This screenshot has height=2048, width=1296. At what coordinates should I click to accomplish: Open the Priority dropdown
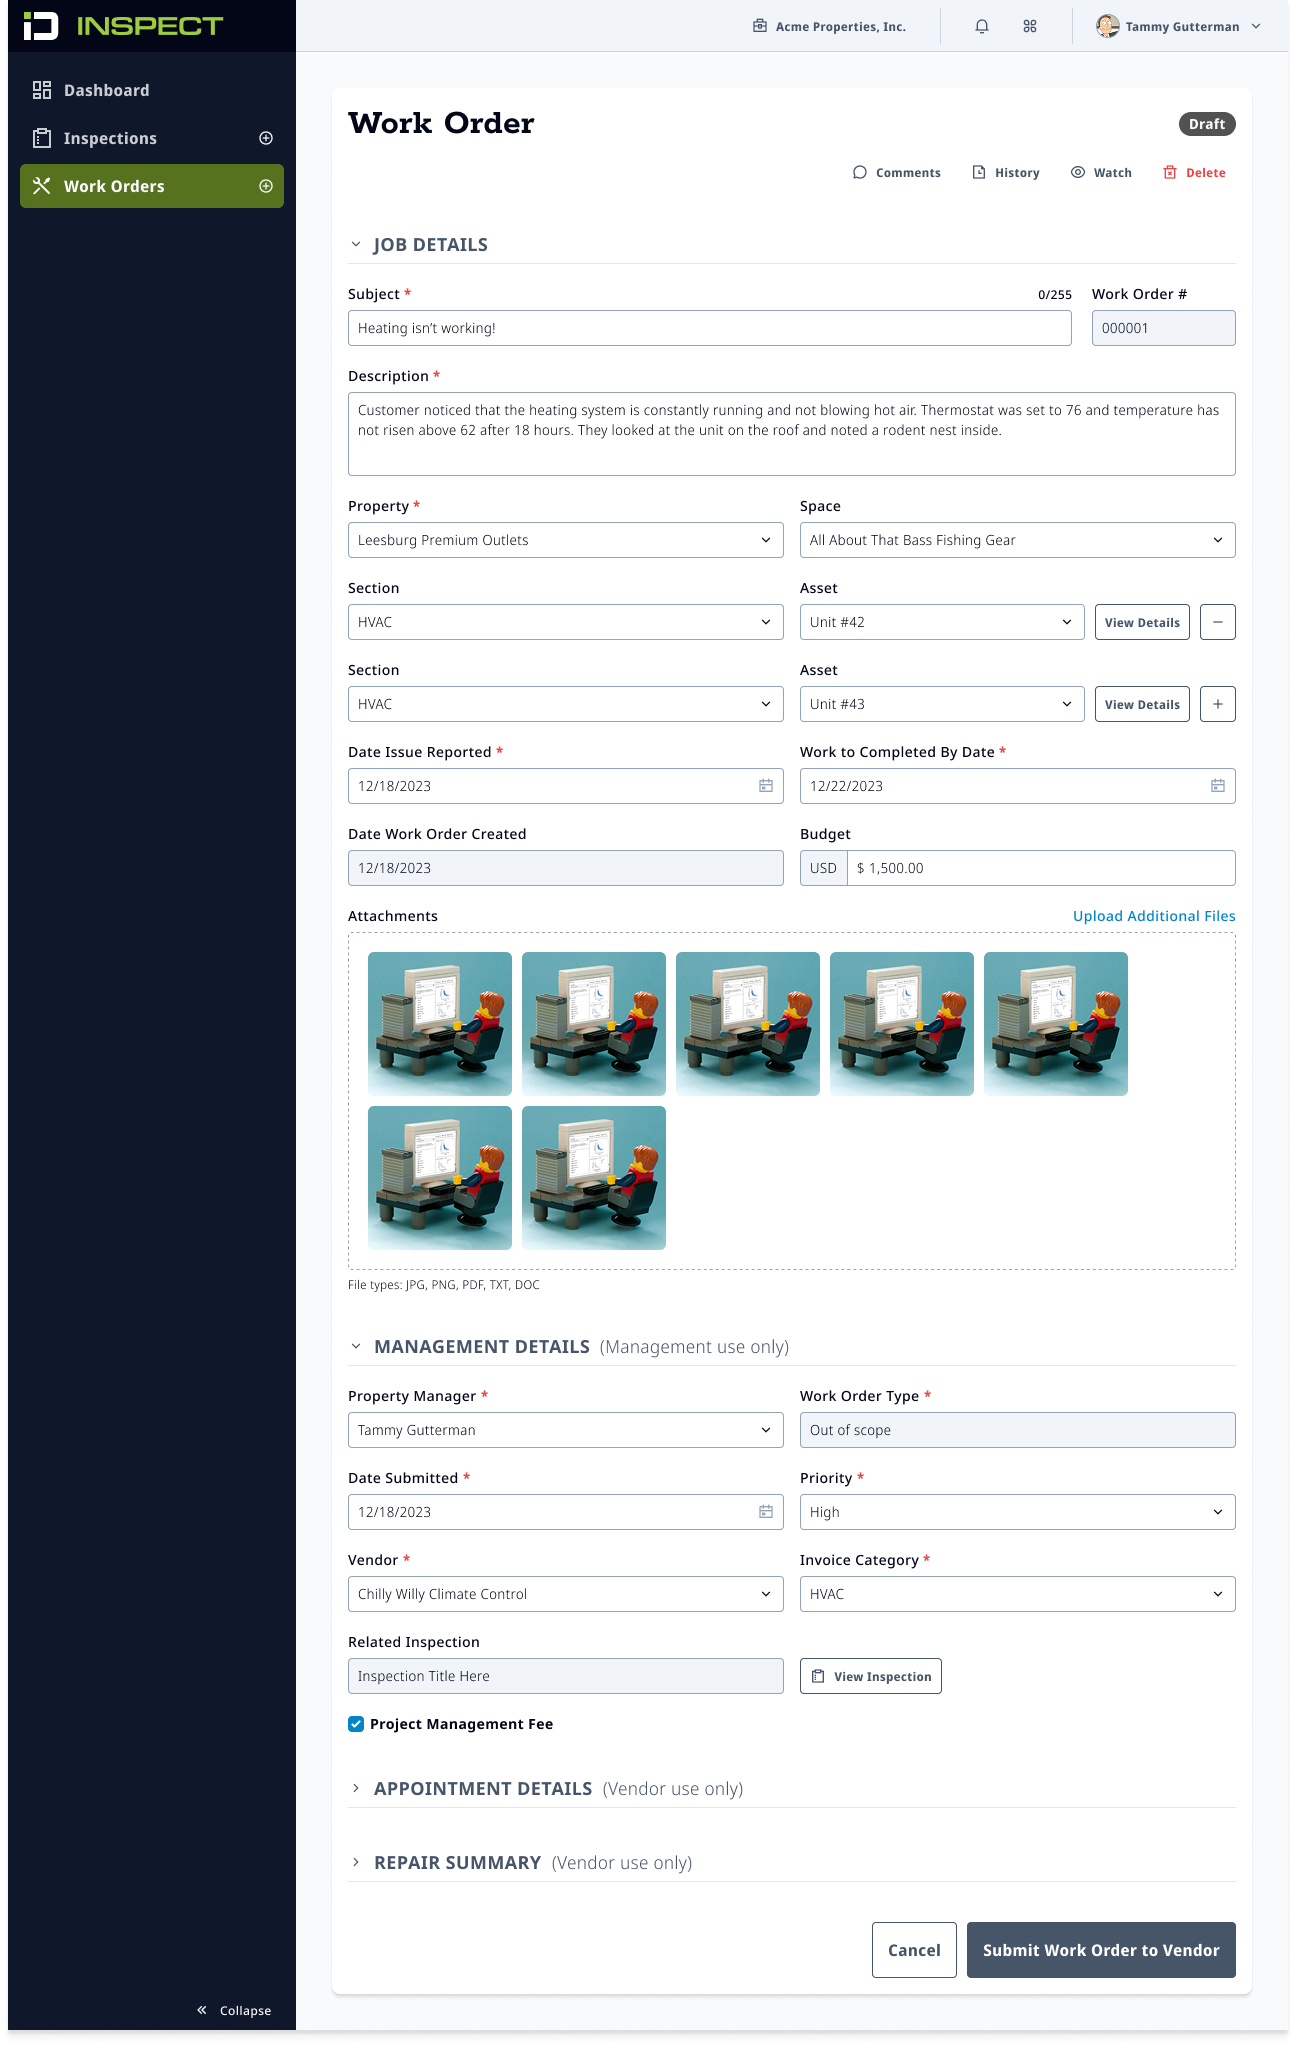click(1018, 1512)
